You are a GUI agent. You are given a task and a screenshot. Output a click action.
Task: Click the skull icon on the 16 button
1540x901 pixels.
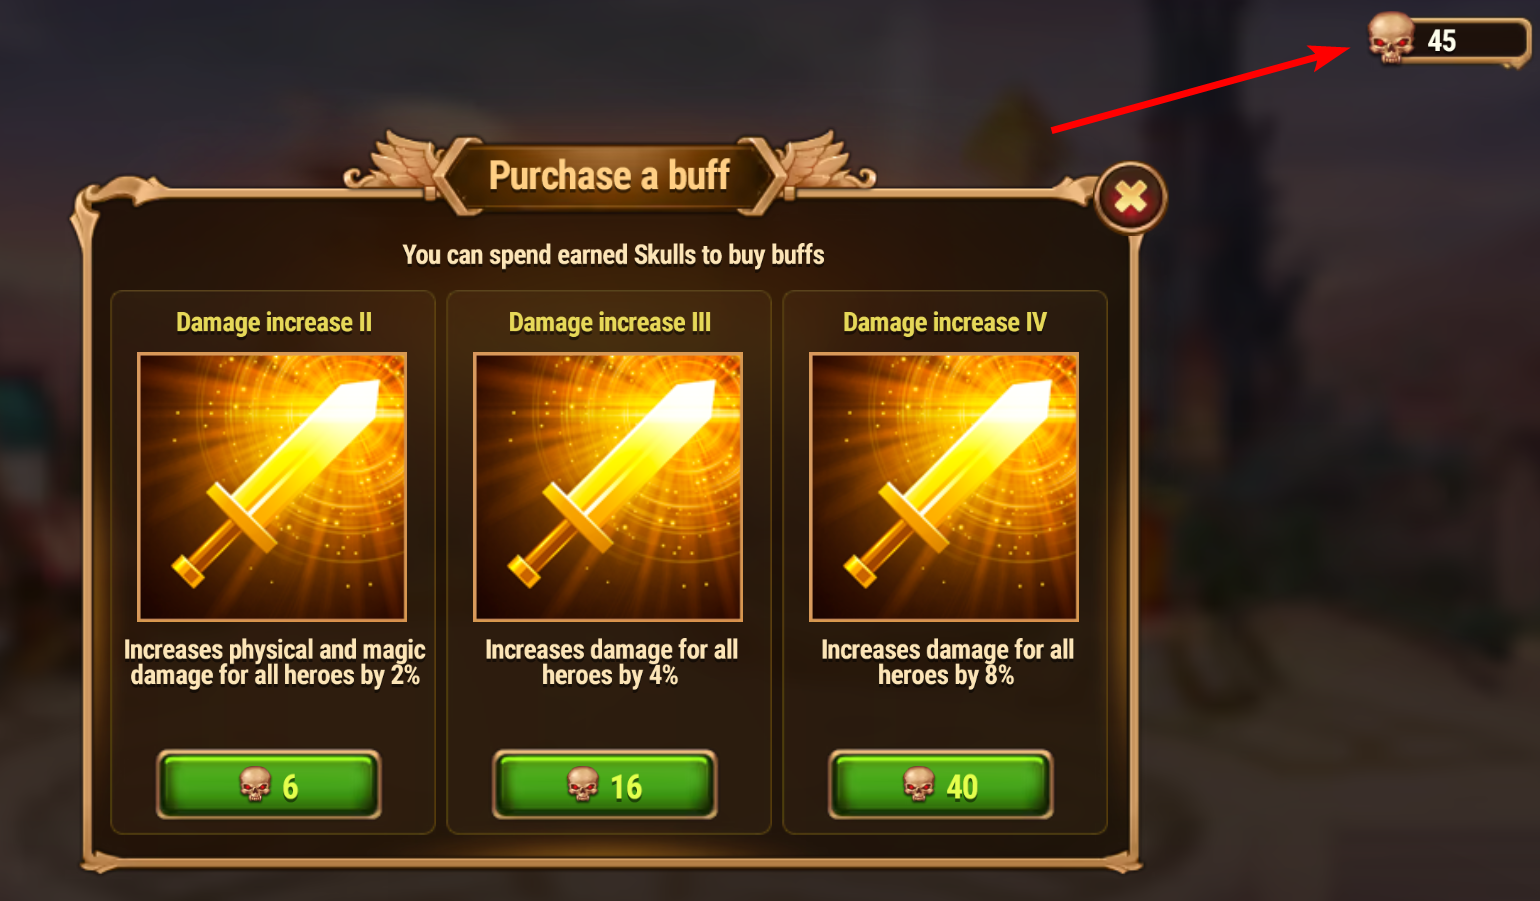click(x=582, y=785)
